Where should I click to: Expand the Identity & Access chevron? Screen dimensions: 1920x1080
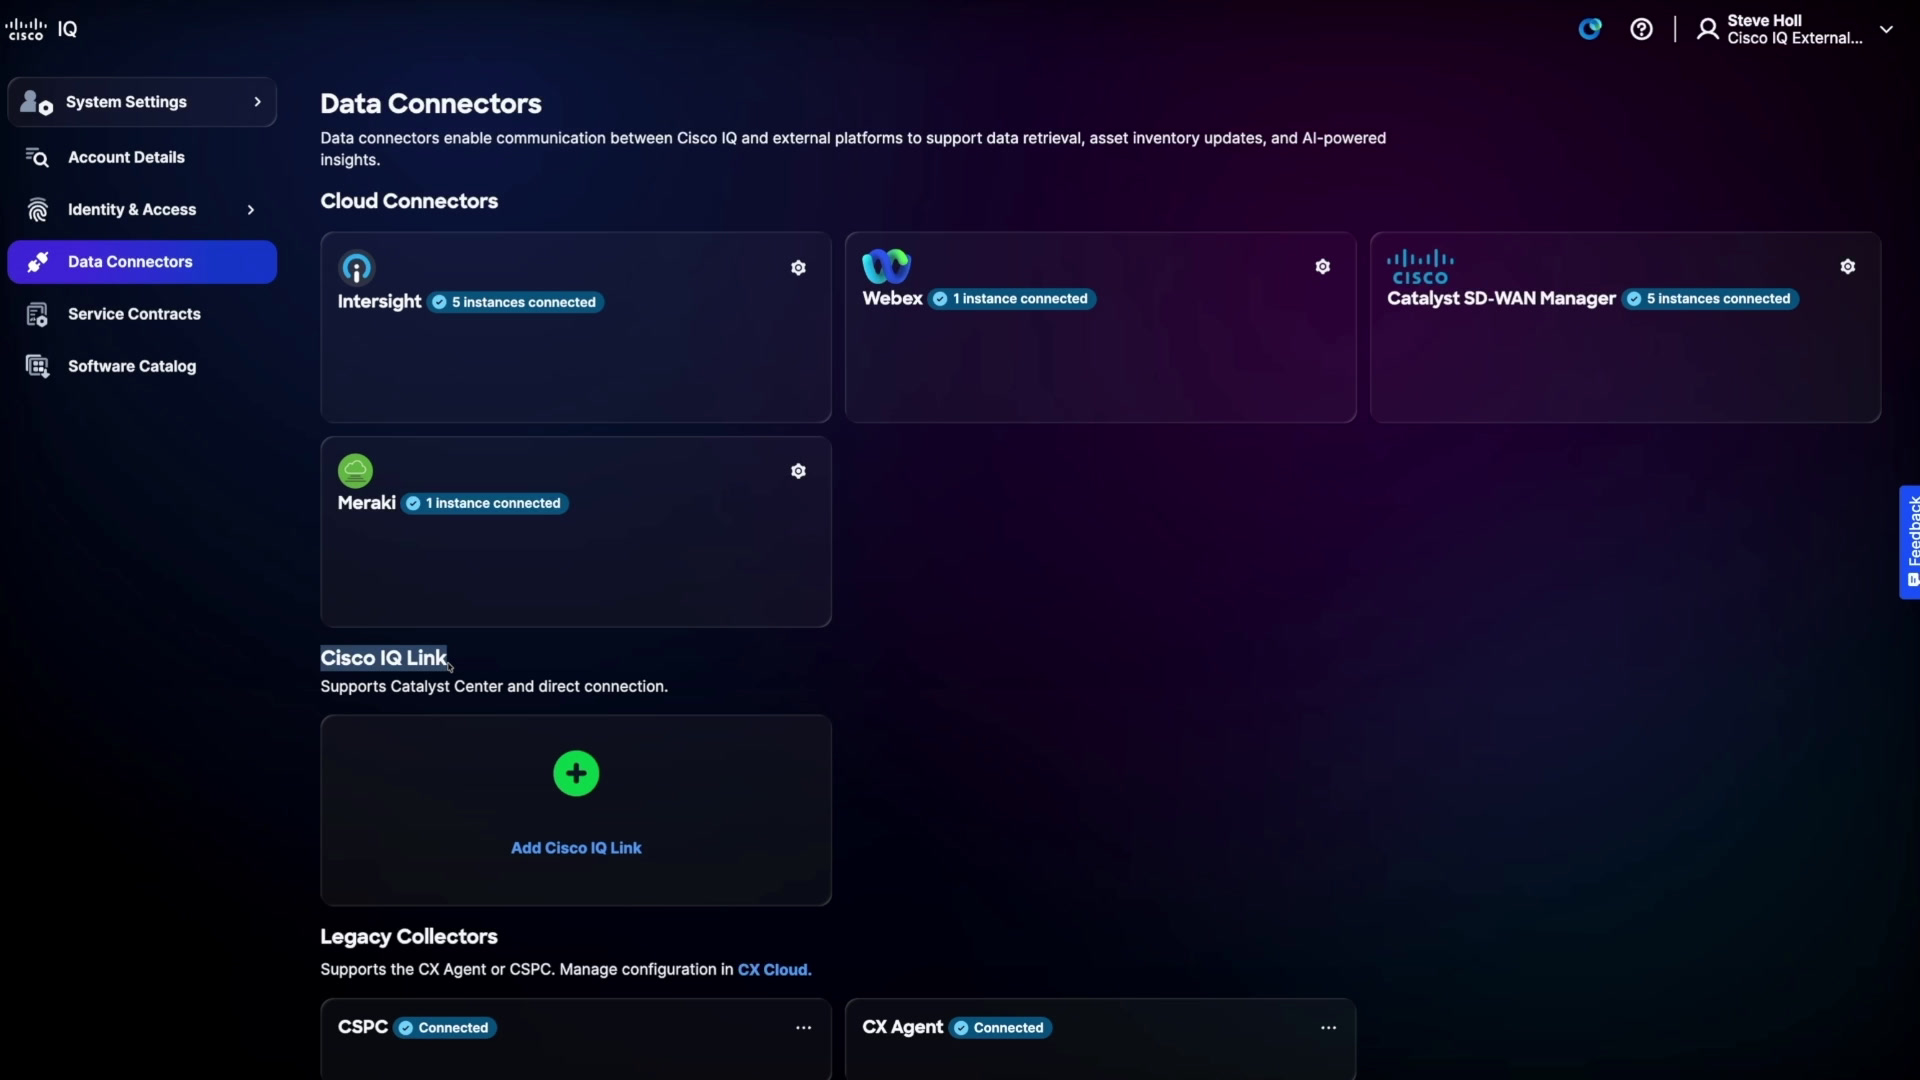pos(250,210)
